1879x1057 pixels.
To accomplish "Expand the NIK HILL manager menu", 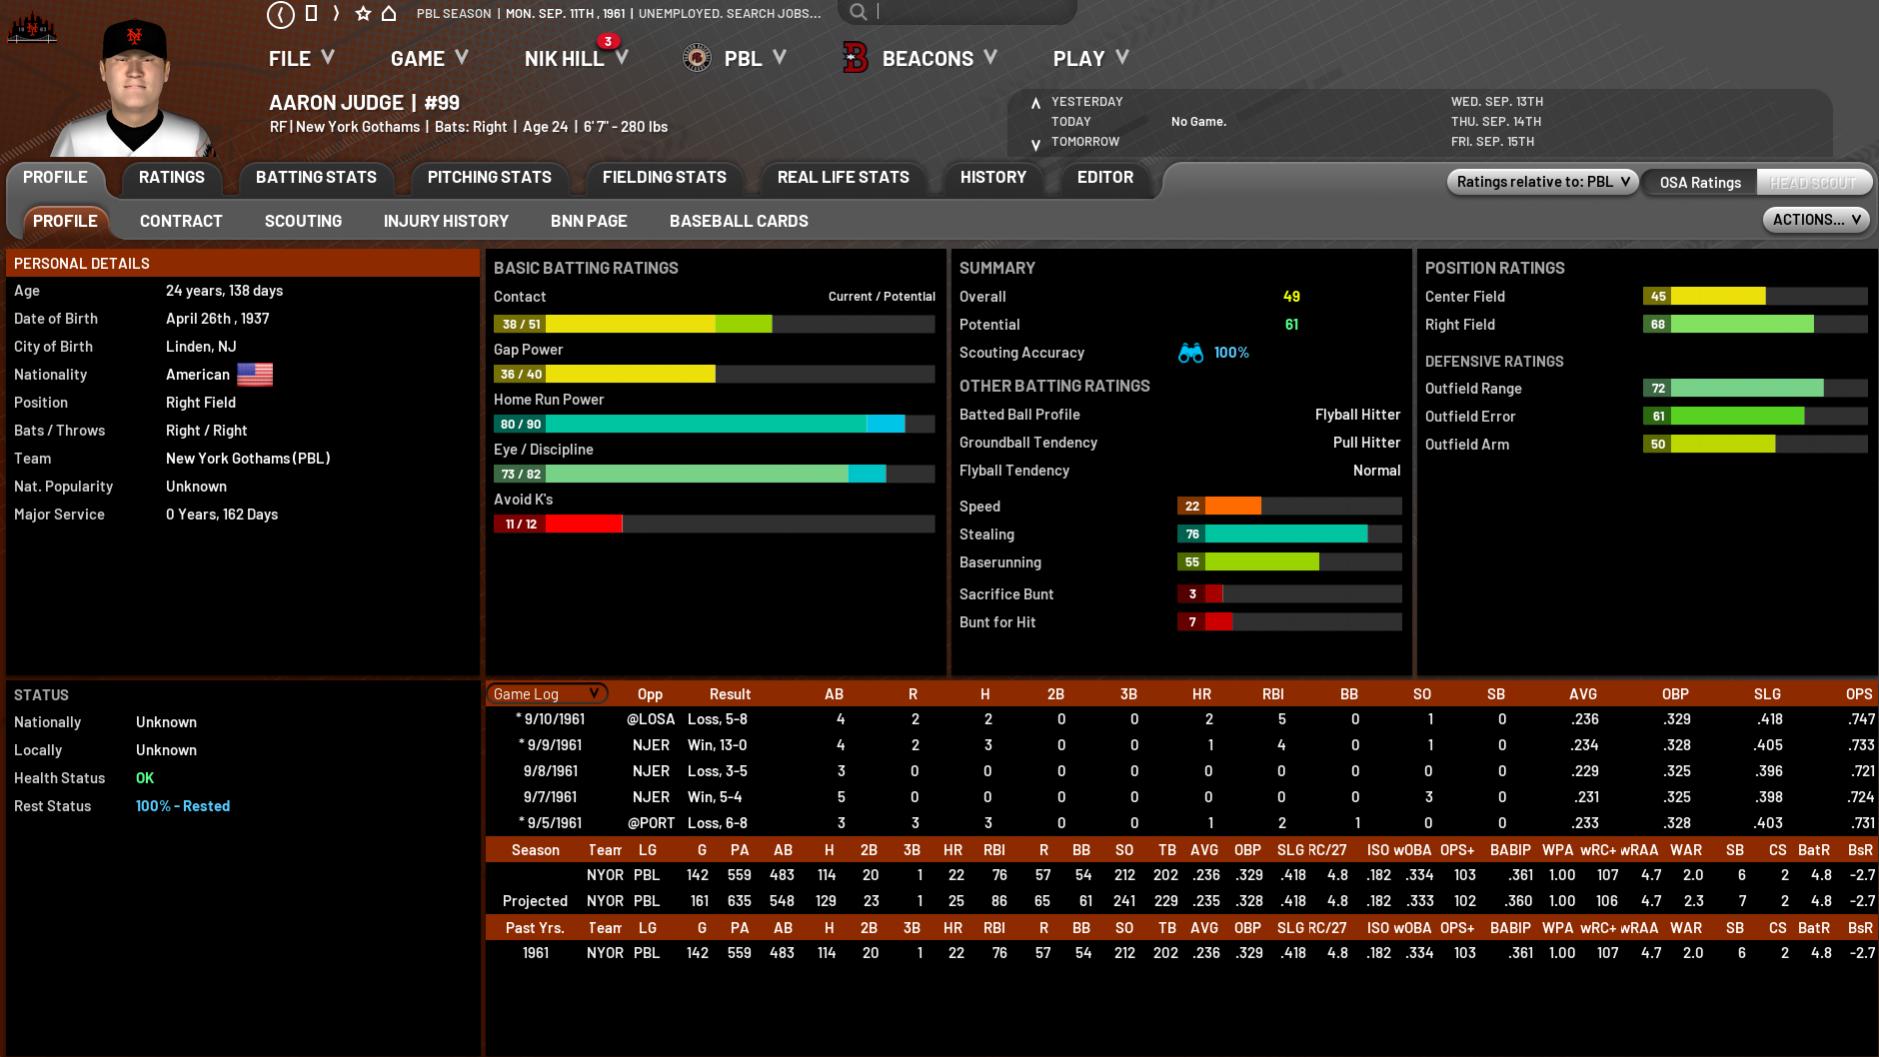I will (576, 58).
